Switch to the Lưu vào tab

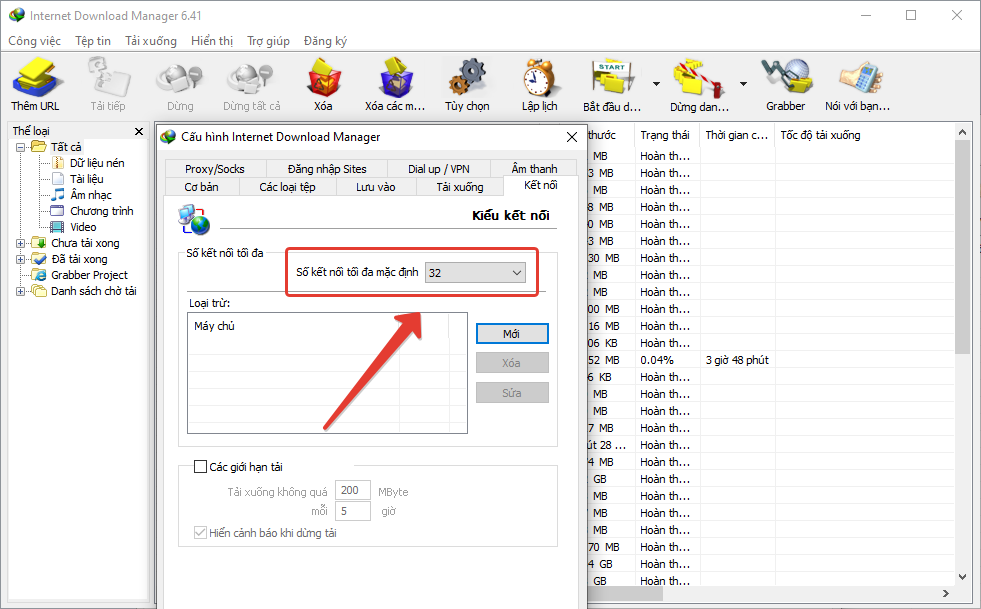[x=375, y=187]
